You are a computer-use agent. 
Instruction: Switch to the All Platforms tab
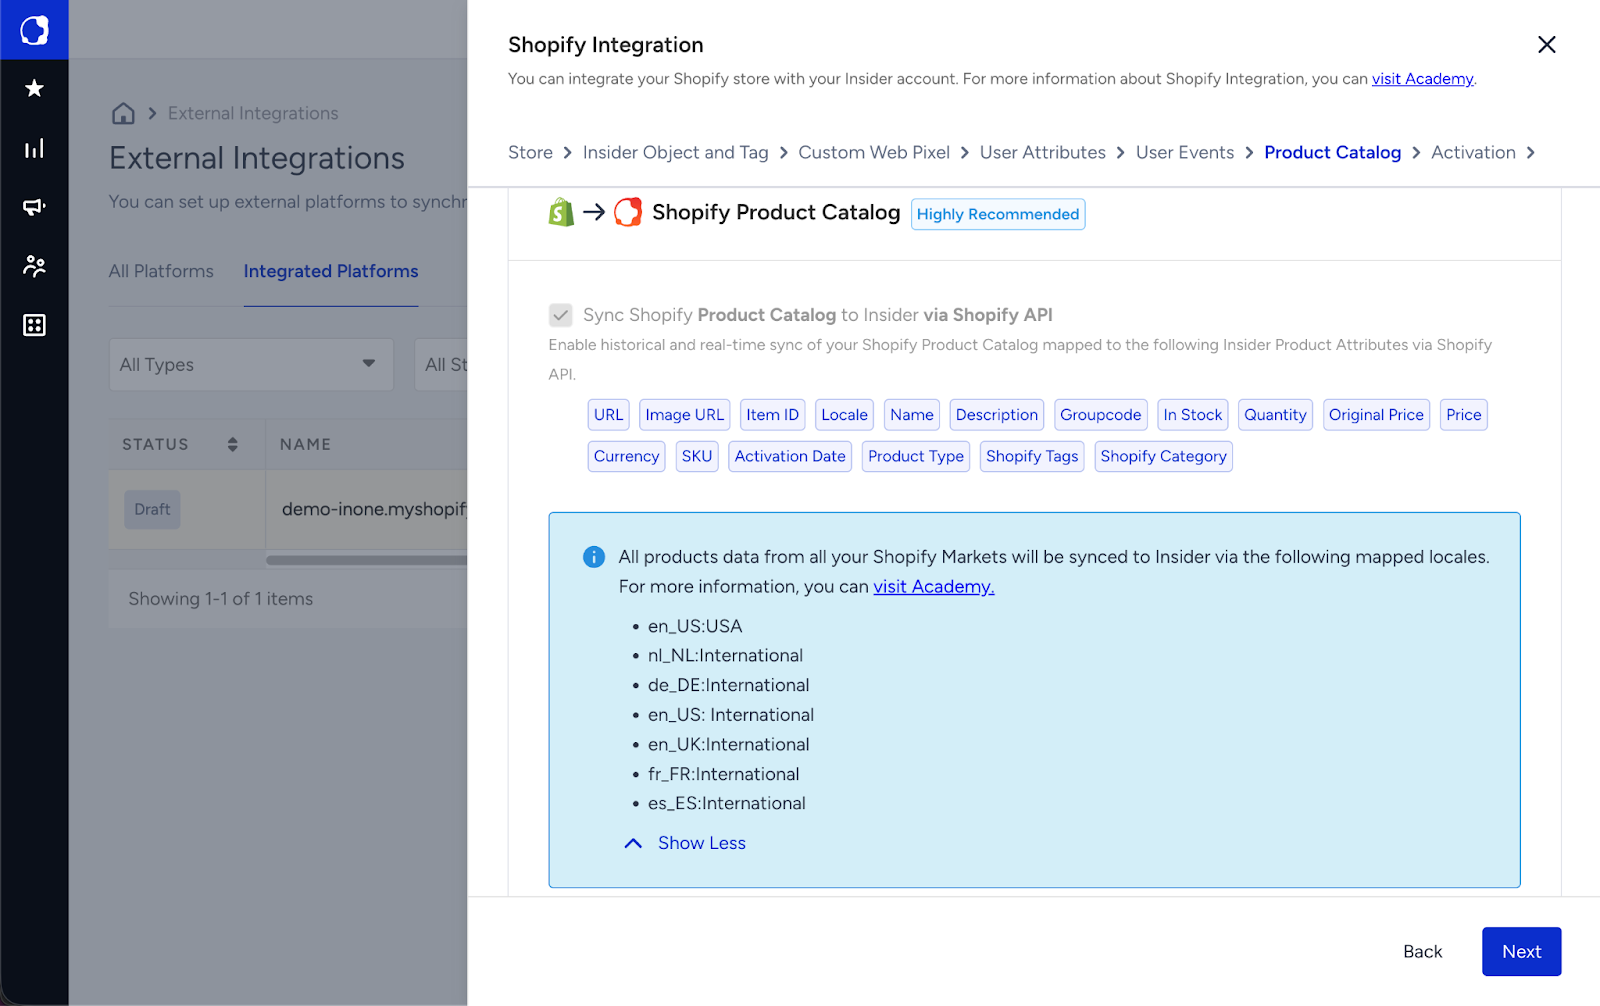coord(161,271)
